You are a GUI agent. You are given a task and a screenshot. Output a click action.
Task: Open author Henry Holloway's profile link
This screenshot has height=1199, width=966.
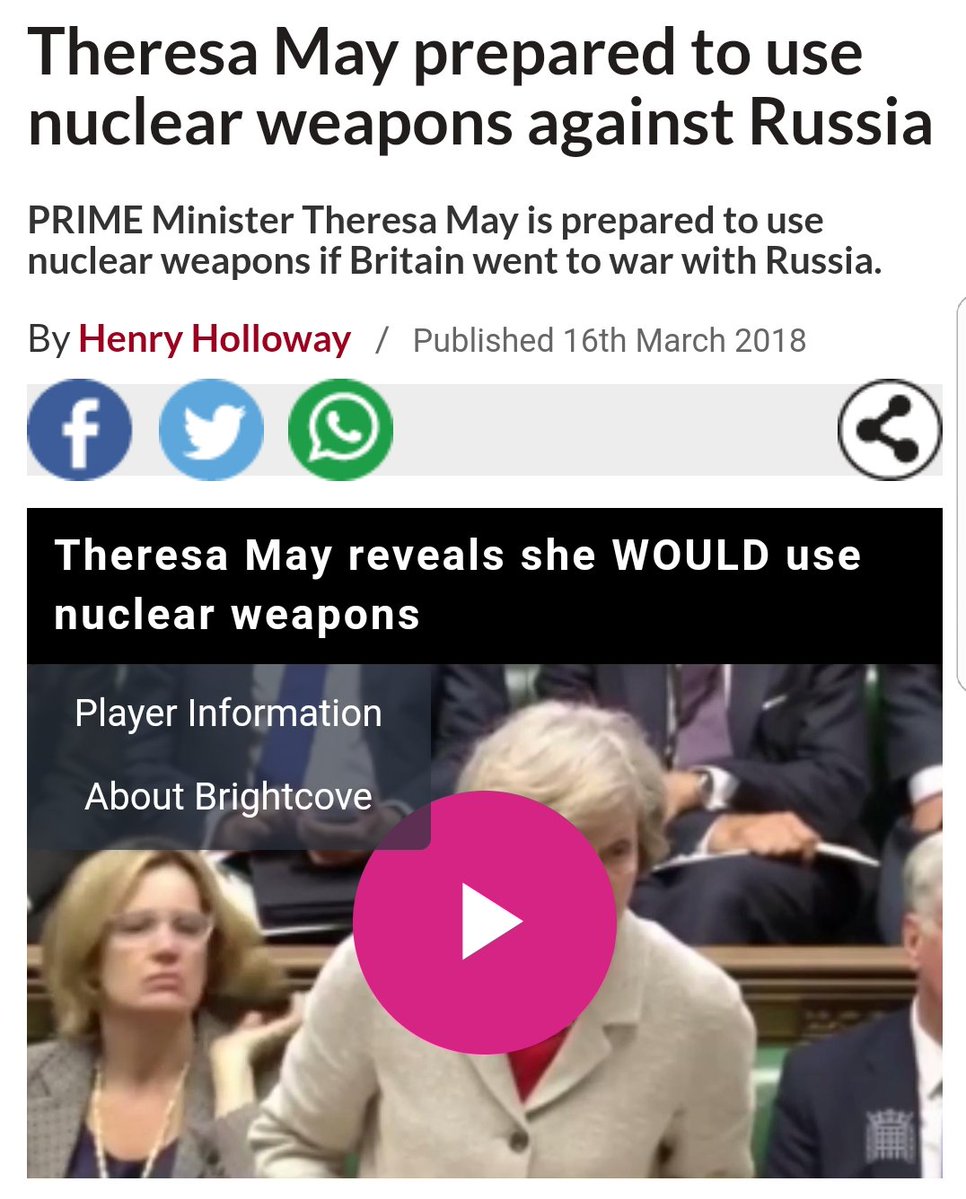click(214, 340)
